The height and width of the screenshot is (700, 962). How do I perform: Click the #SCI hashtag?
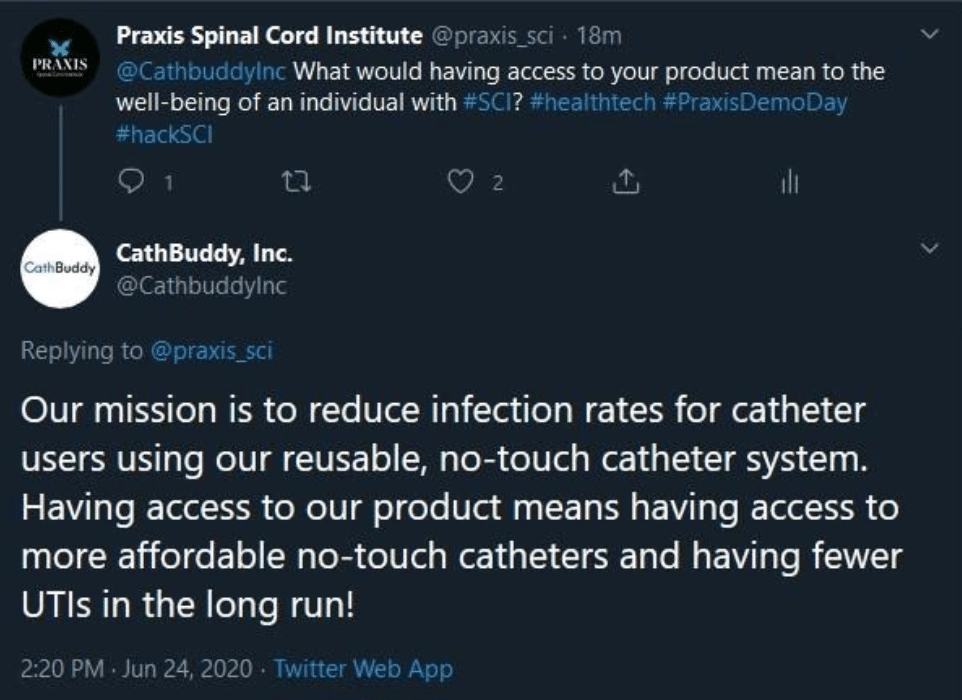488,103
